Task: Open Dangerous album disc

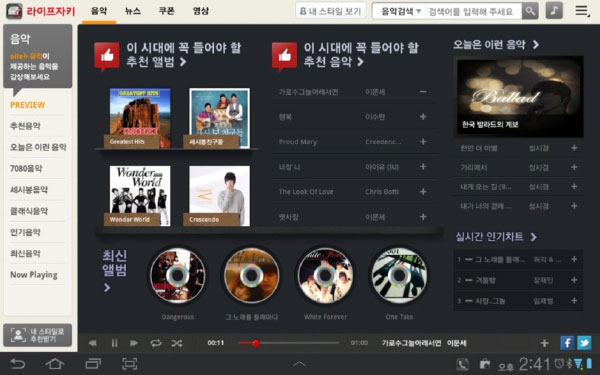Action: [x=178, y=275]
